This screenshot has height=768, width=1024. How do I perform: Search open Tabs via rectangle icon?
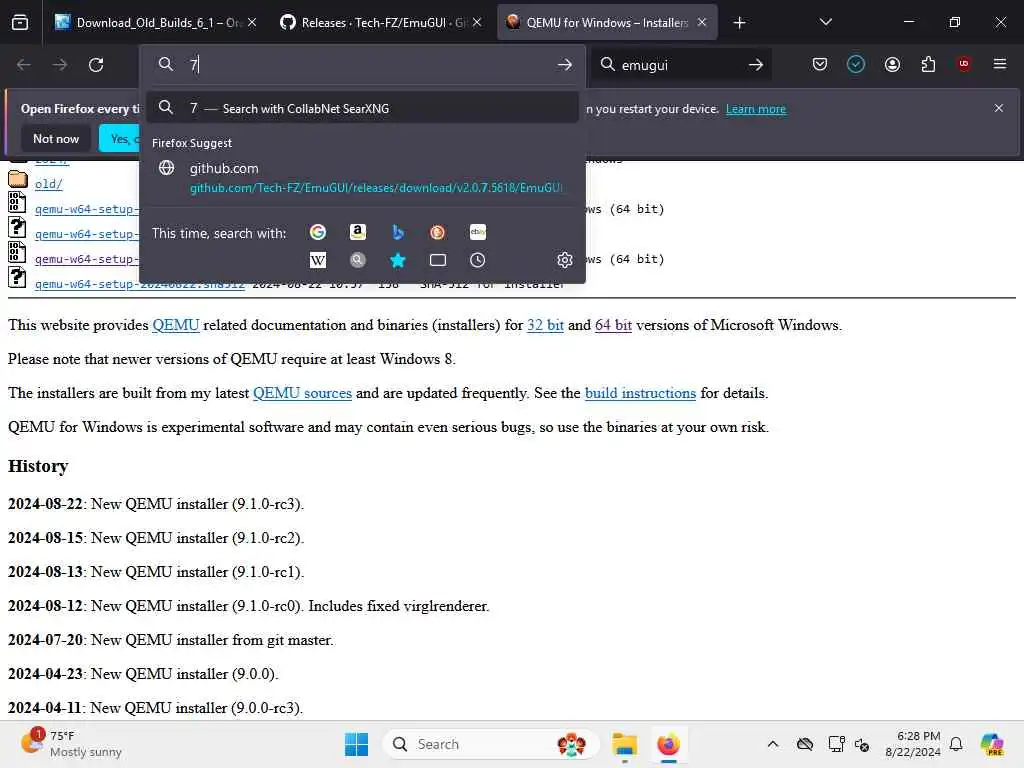(x=438, y=261)
